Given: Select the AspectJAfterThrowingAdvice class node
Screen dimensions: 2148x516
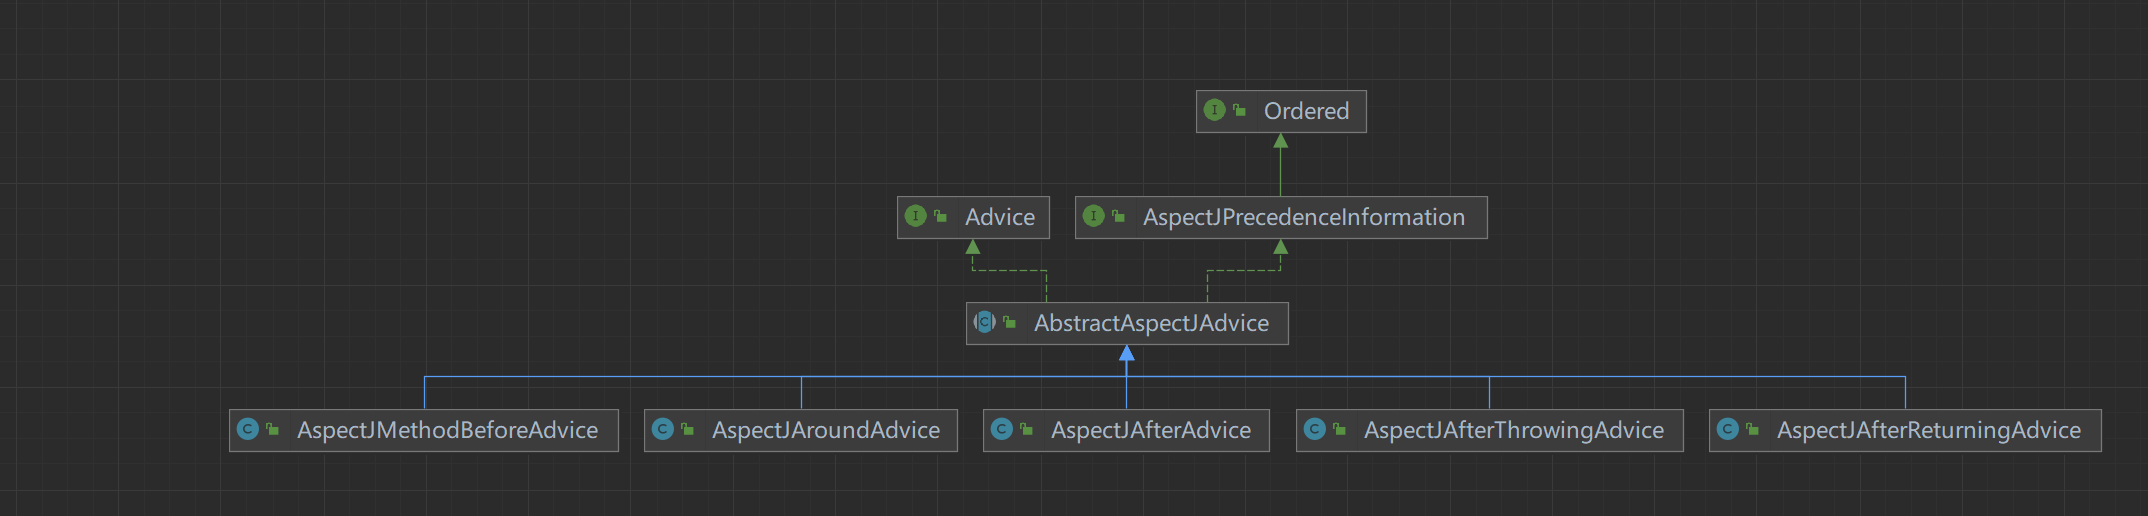Looking at the screenshot, I should coord(1490,430).
